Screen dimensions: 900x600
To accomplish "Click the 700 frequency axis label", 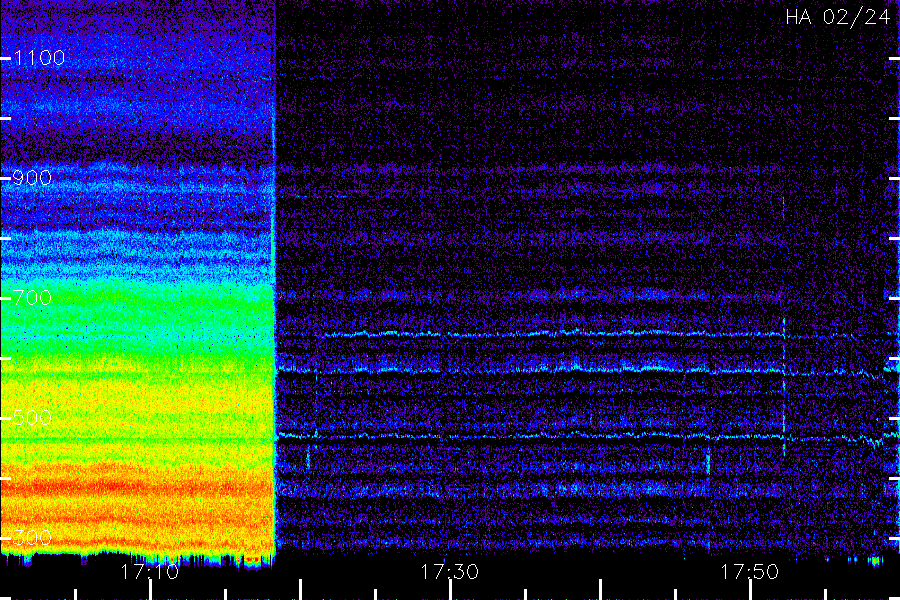I will click(32, 298).
